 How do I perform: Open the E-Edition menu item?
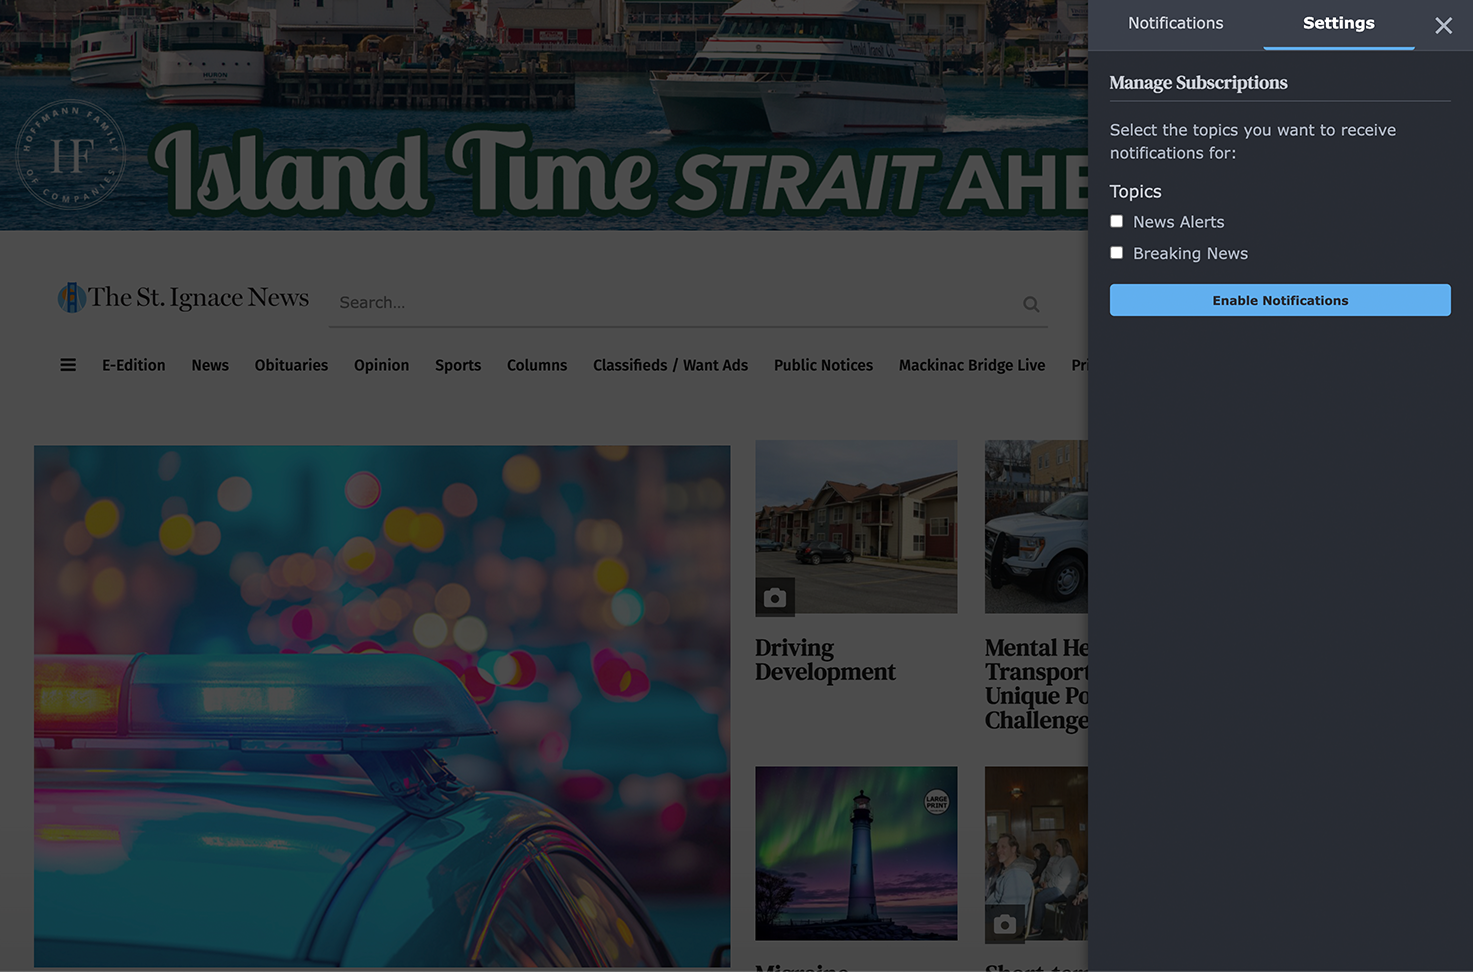click(x=134, y=365)
